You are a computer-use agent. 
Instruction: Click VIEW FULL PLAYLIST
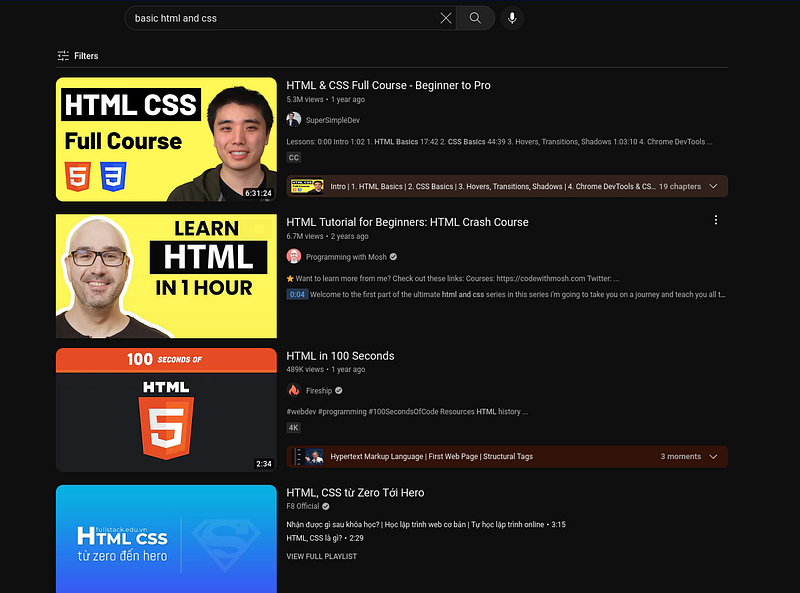(x=321, y=557)
